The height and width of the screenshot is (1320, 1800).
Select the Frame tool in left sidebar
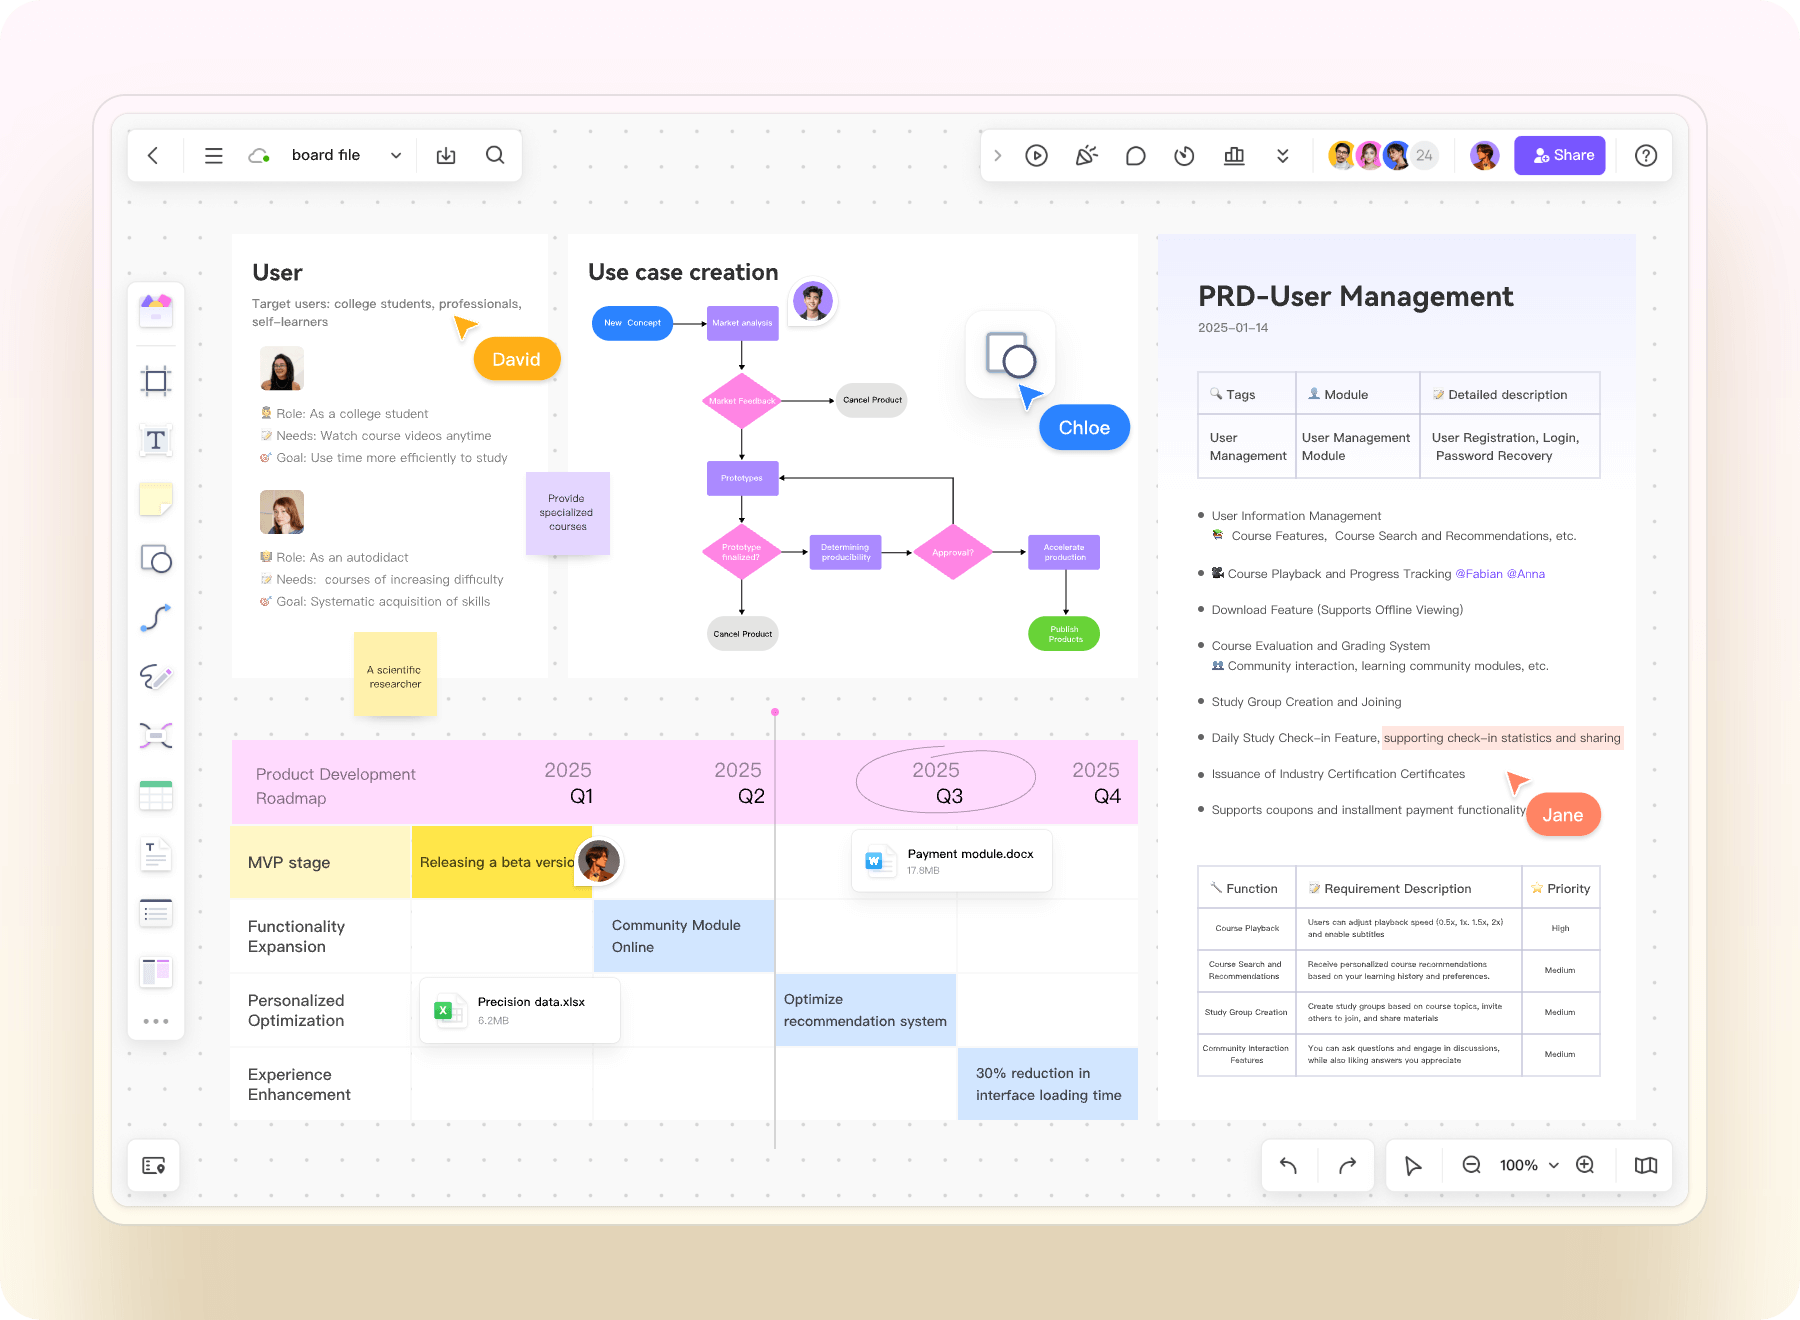156,381
